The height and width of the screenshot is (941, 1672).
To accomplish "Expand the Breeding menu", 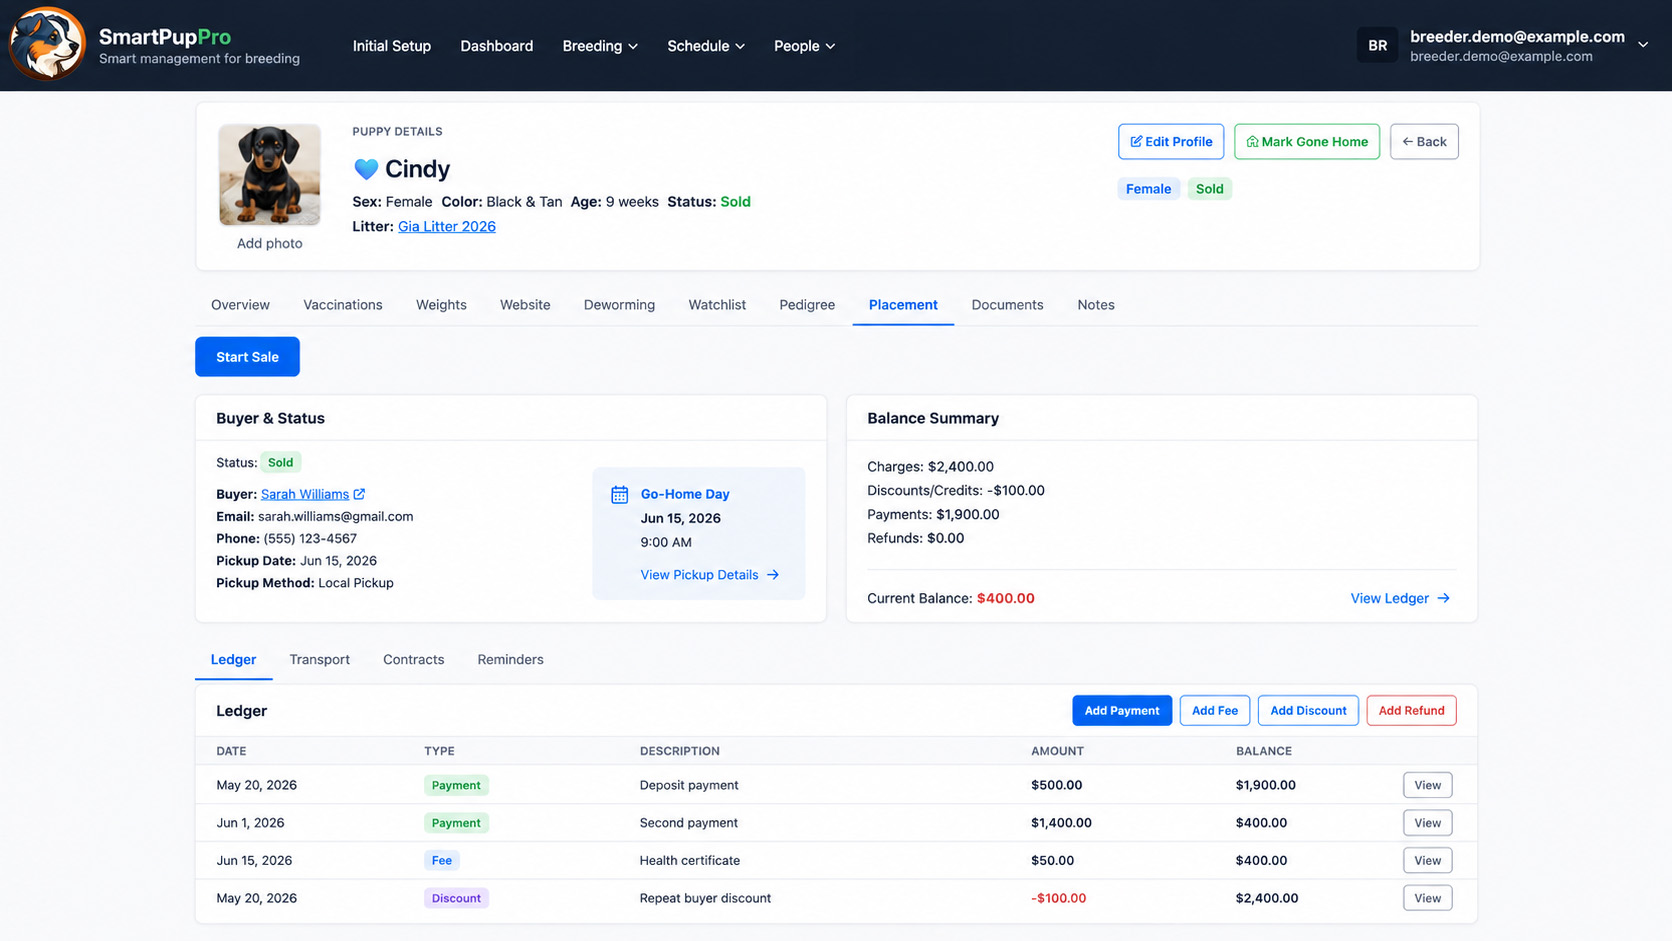I will coord(600,46).
